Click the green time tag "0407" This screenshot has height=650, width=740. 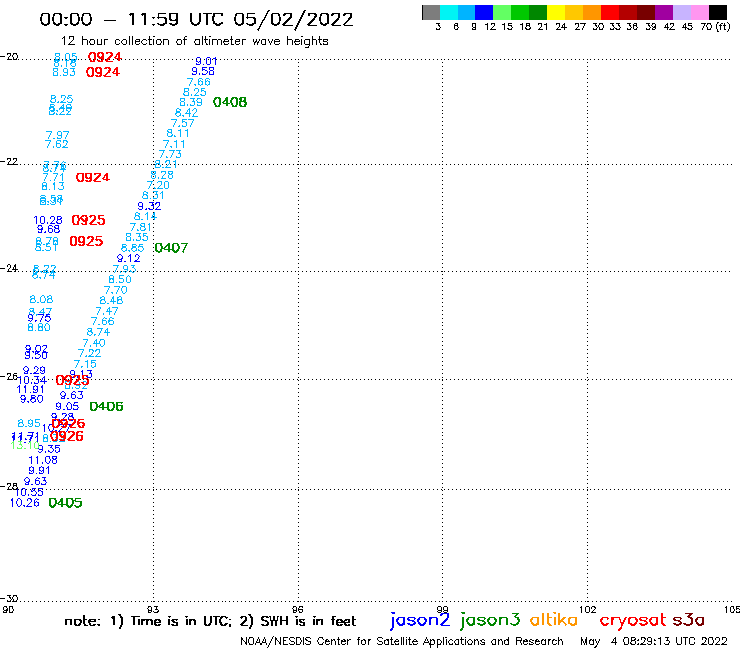click(x=171, y=248)
